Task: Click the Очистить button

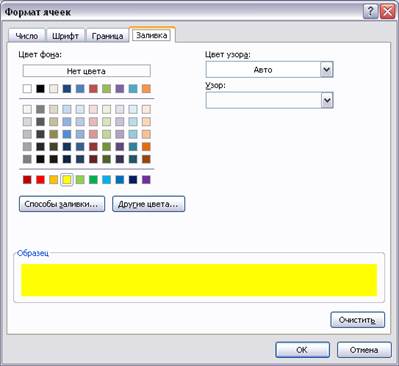Action: pyautogui.click(x=357, y=320)
